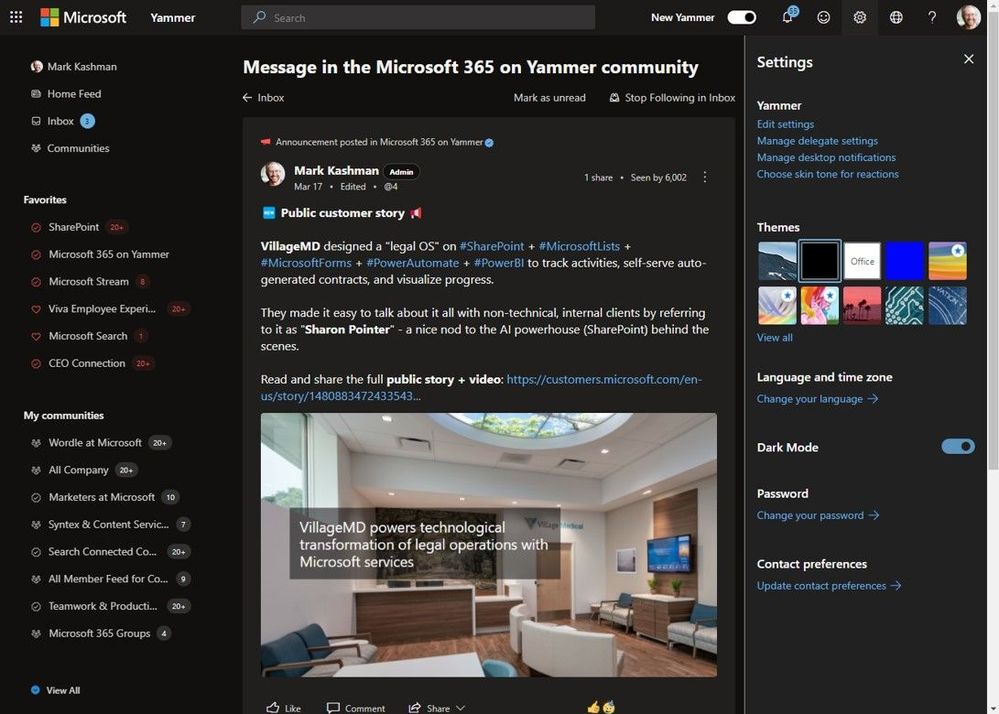
Task: Open the globe network icon
Action: pyautogui.click(x=896, y=17)
